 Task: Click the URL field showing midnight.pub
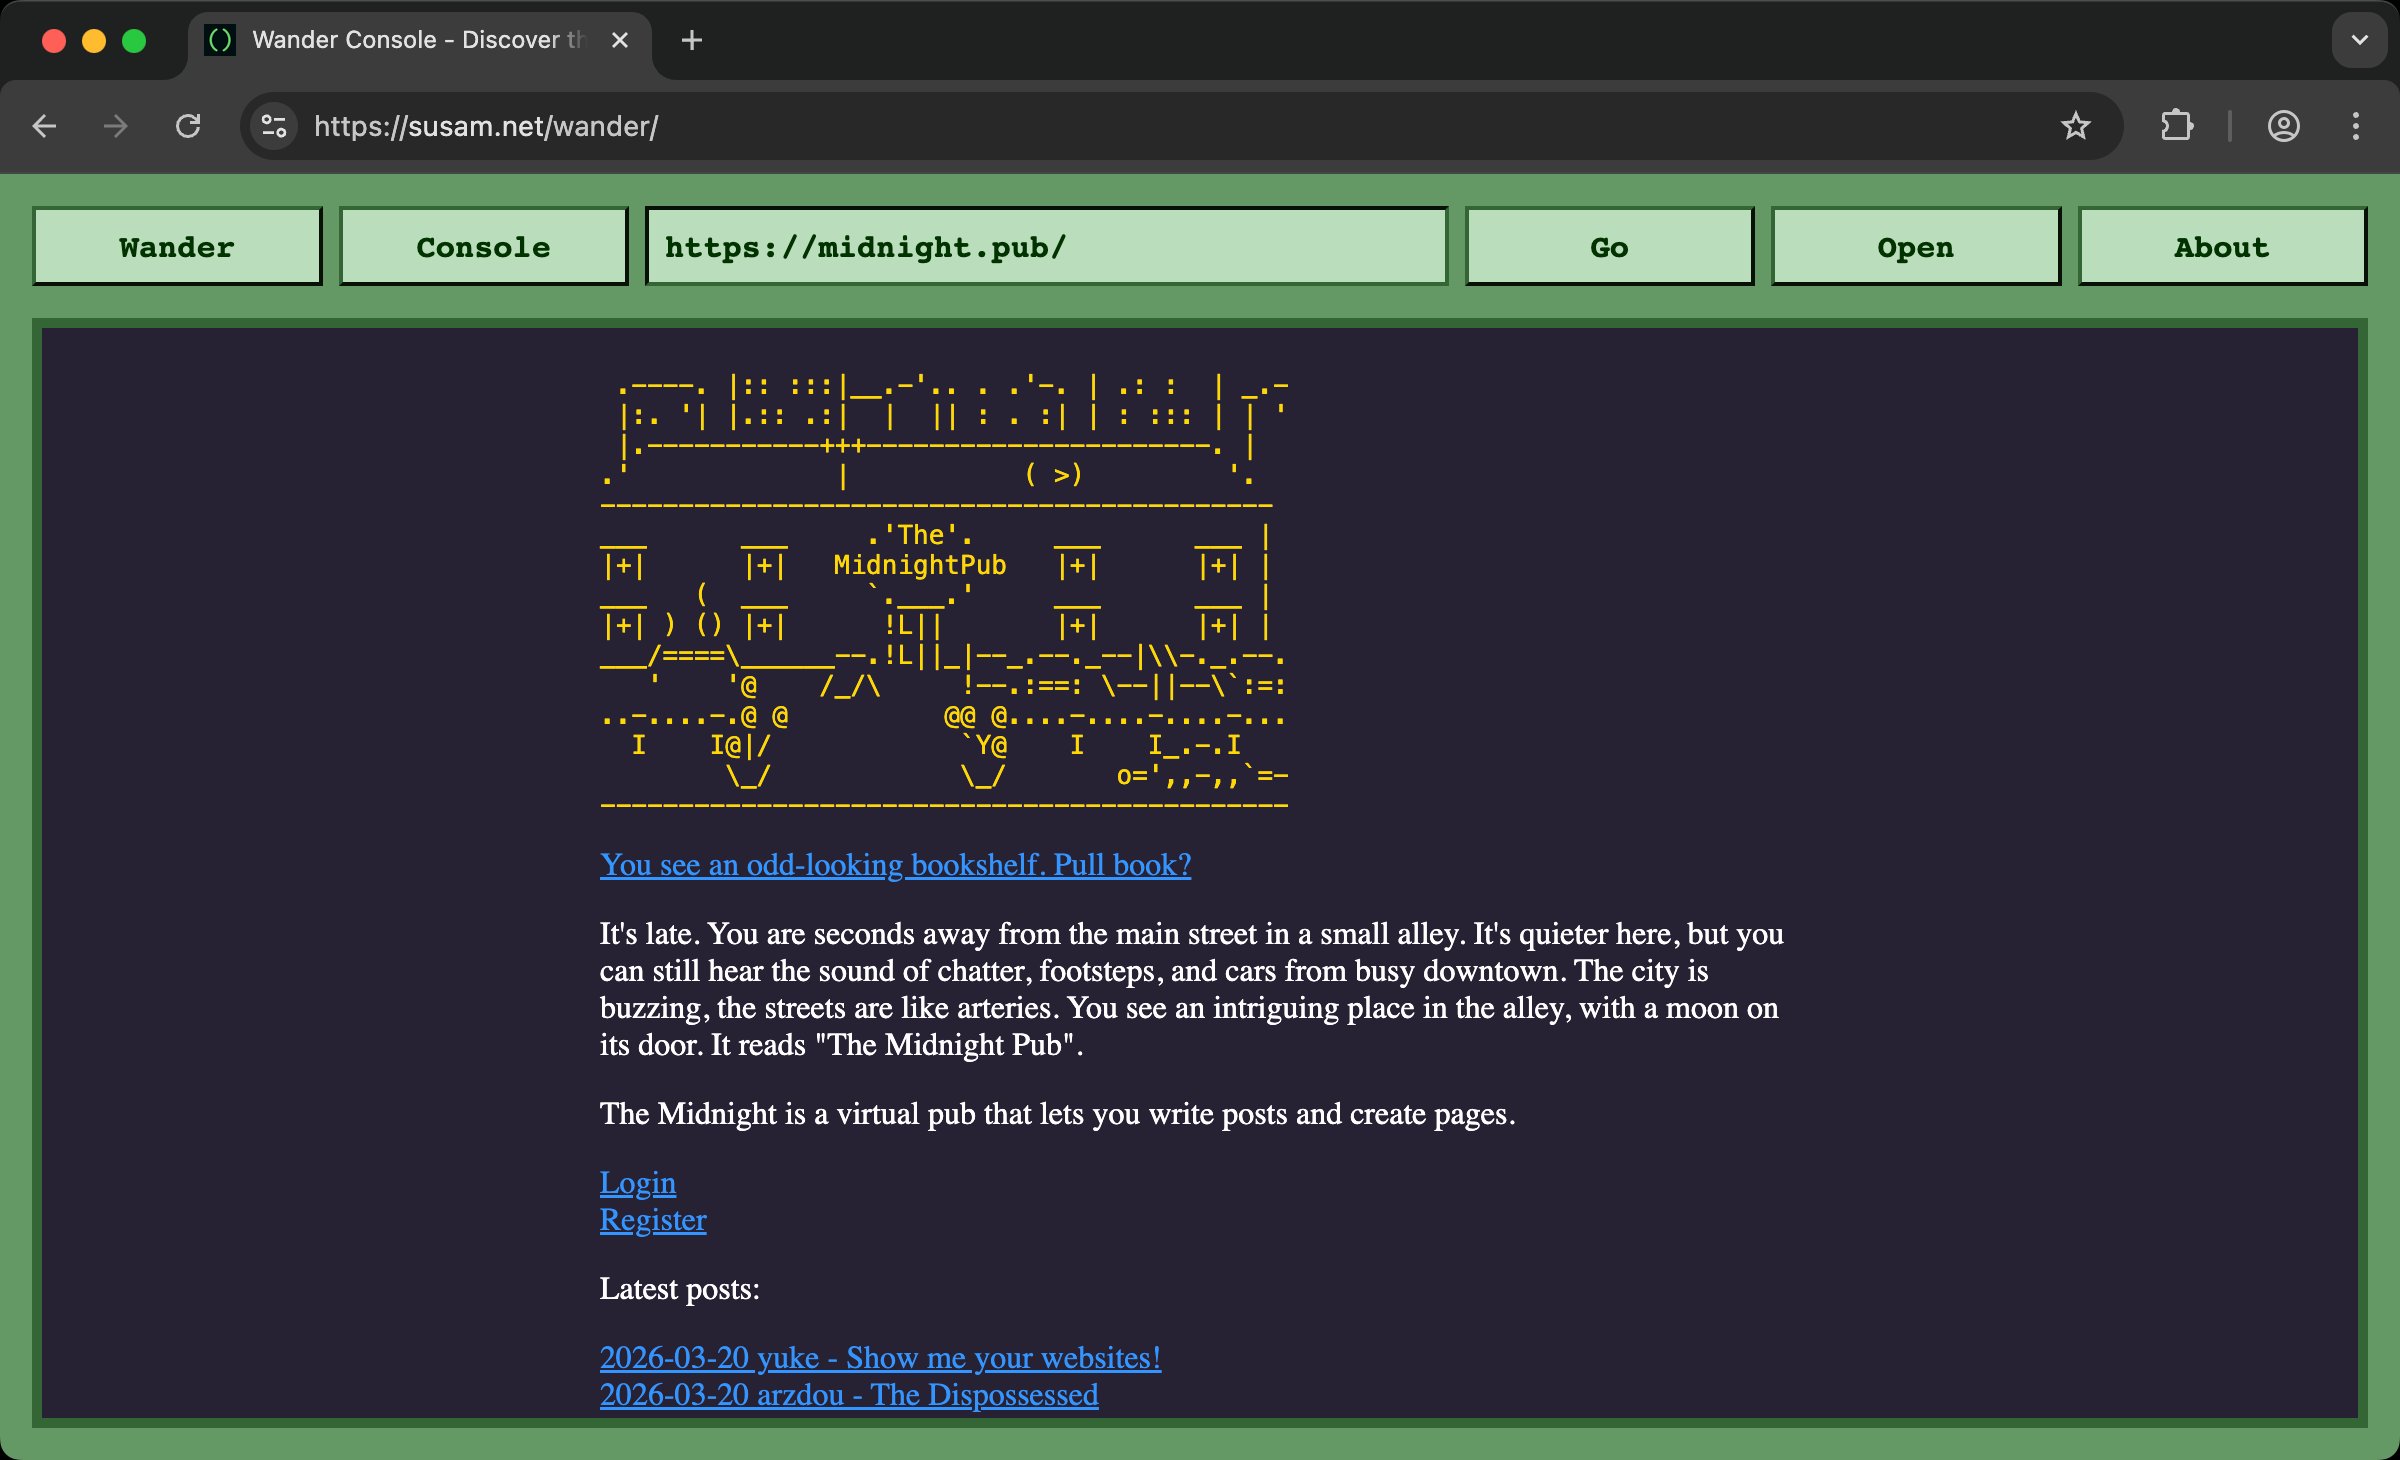(1046, 246)
